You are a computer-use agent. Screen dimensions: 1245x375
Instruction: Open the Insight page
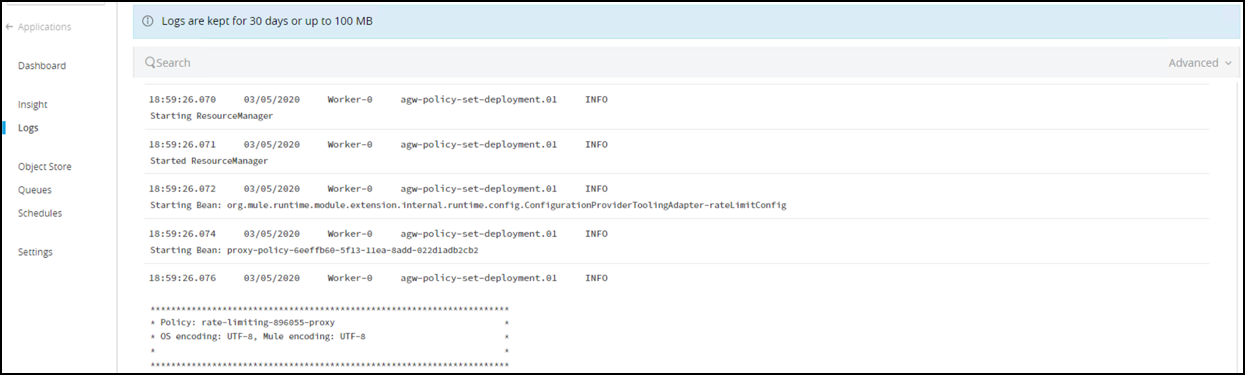[x=33, y=105]
